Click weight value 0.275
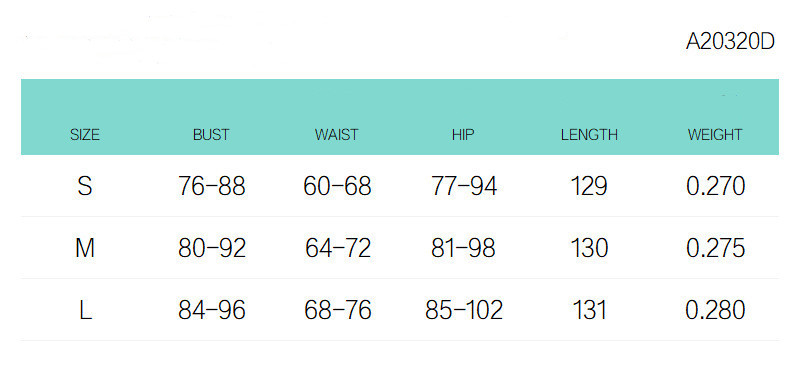800x379 pixels. click(715, 248)
